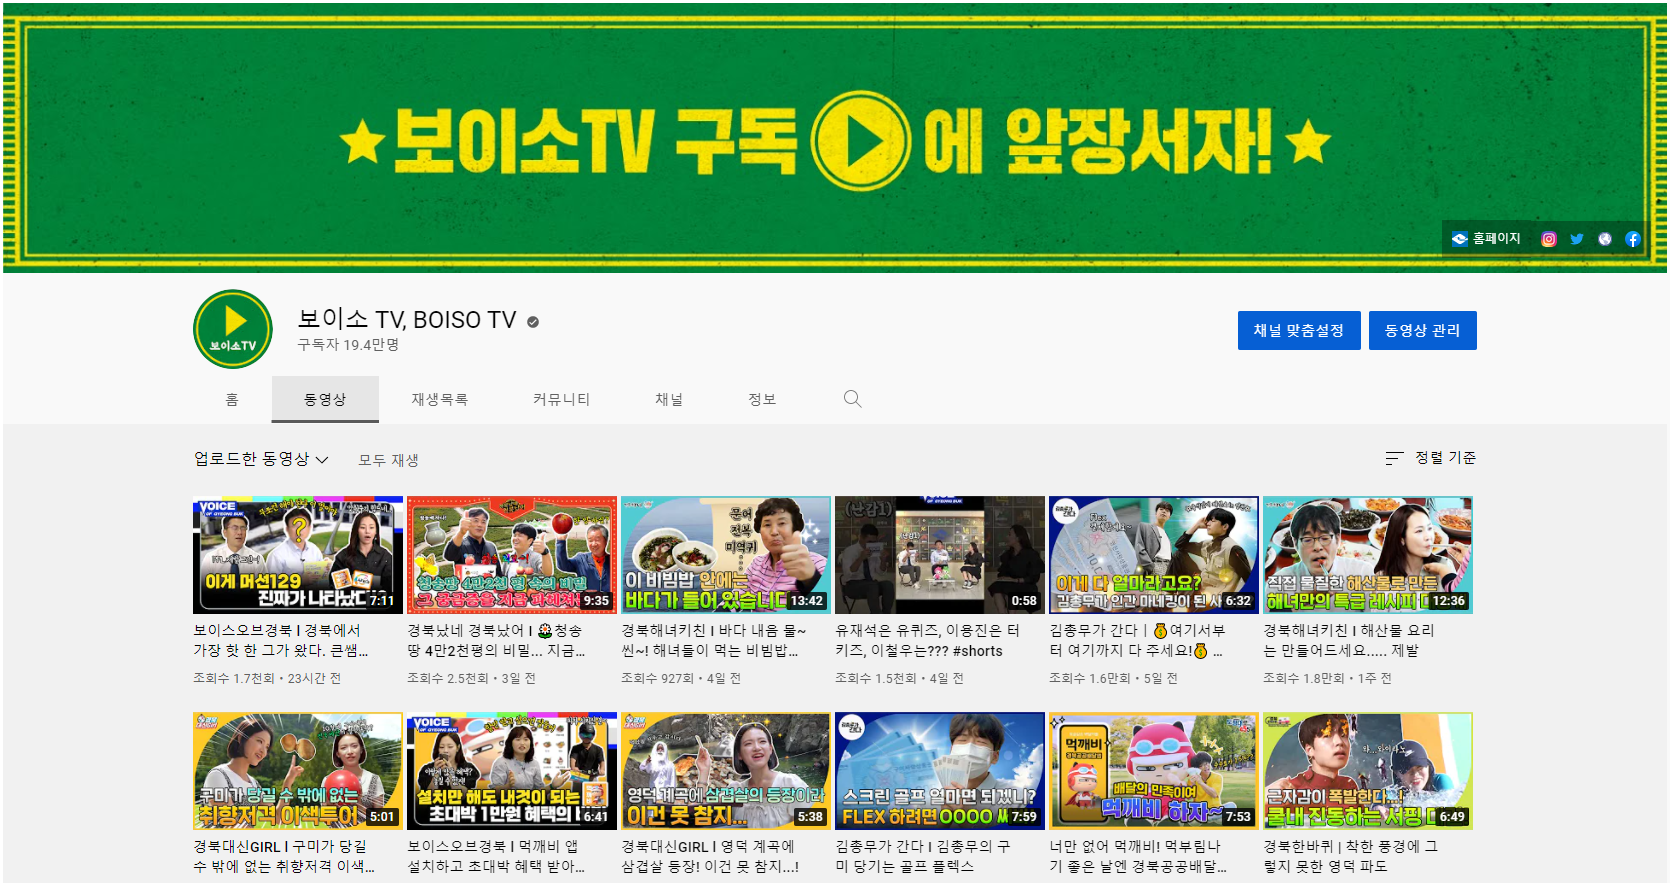This screenshot has height=883, width=1670.
Task: Click the 동영상 관리 button
Action: point(1422,330)
